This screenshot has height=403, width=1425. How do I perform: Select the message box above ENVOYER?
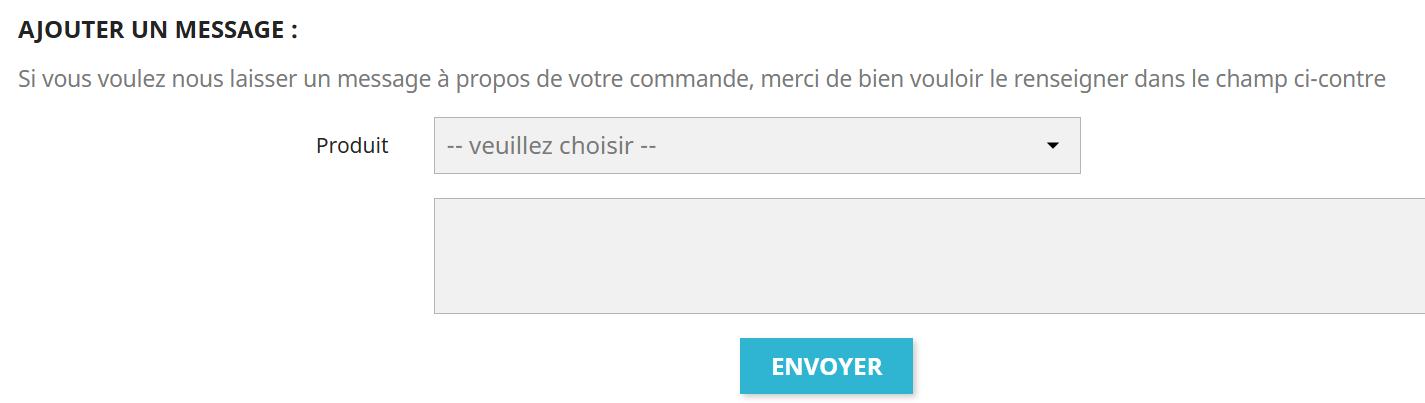(928, 256)
